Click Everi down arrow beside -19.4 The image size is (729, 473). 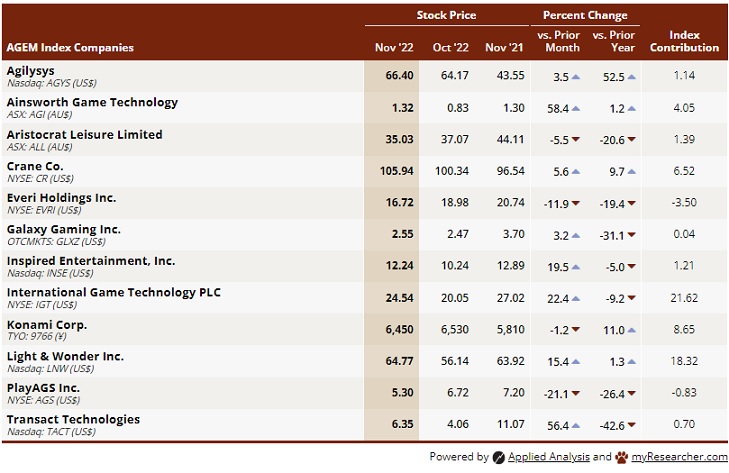[x=631, y=203]
